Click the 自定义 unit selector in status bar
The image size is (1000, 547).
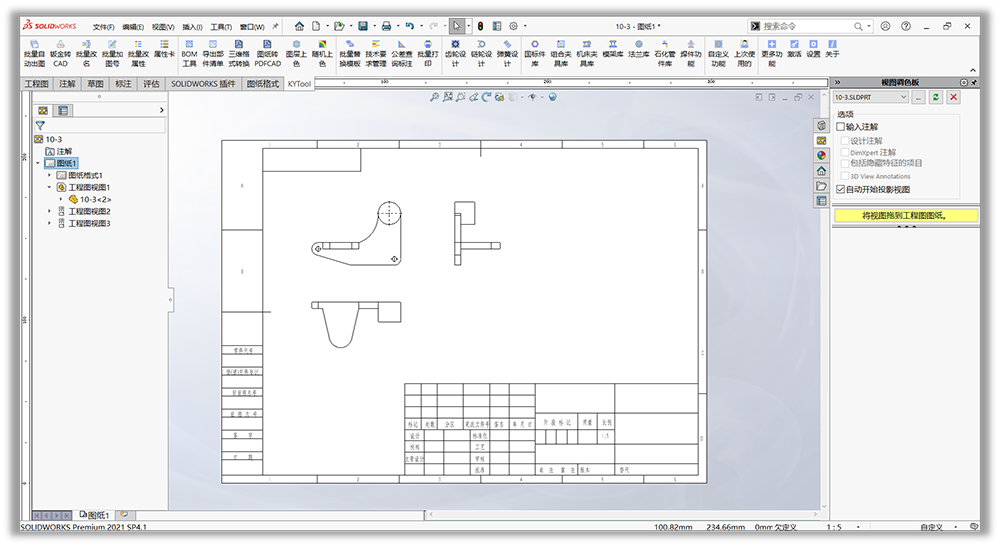[931, 527]
